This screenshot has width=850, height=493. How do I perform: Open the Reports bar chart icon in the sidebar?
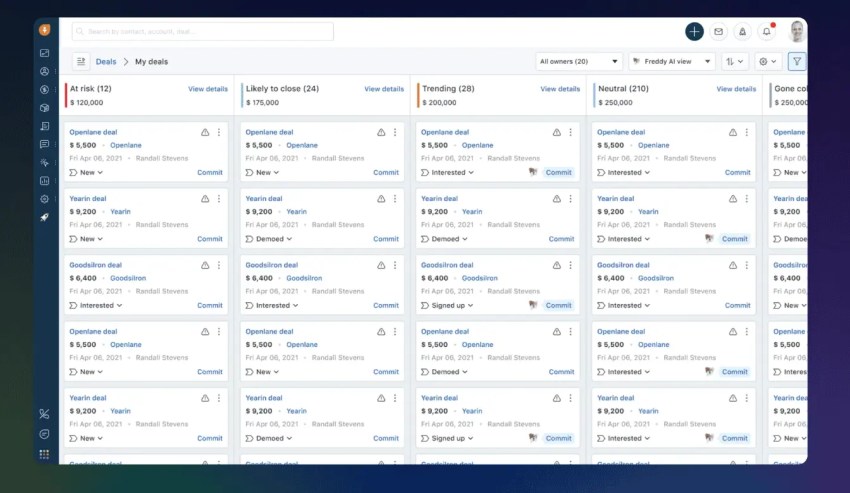tap(44, 181)
